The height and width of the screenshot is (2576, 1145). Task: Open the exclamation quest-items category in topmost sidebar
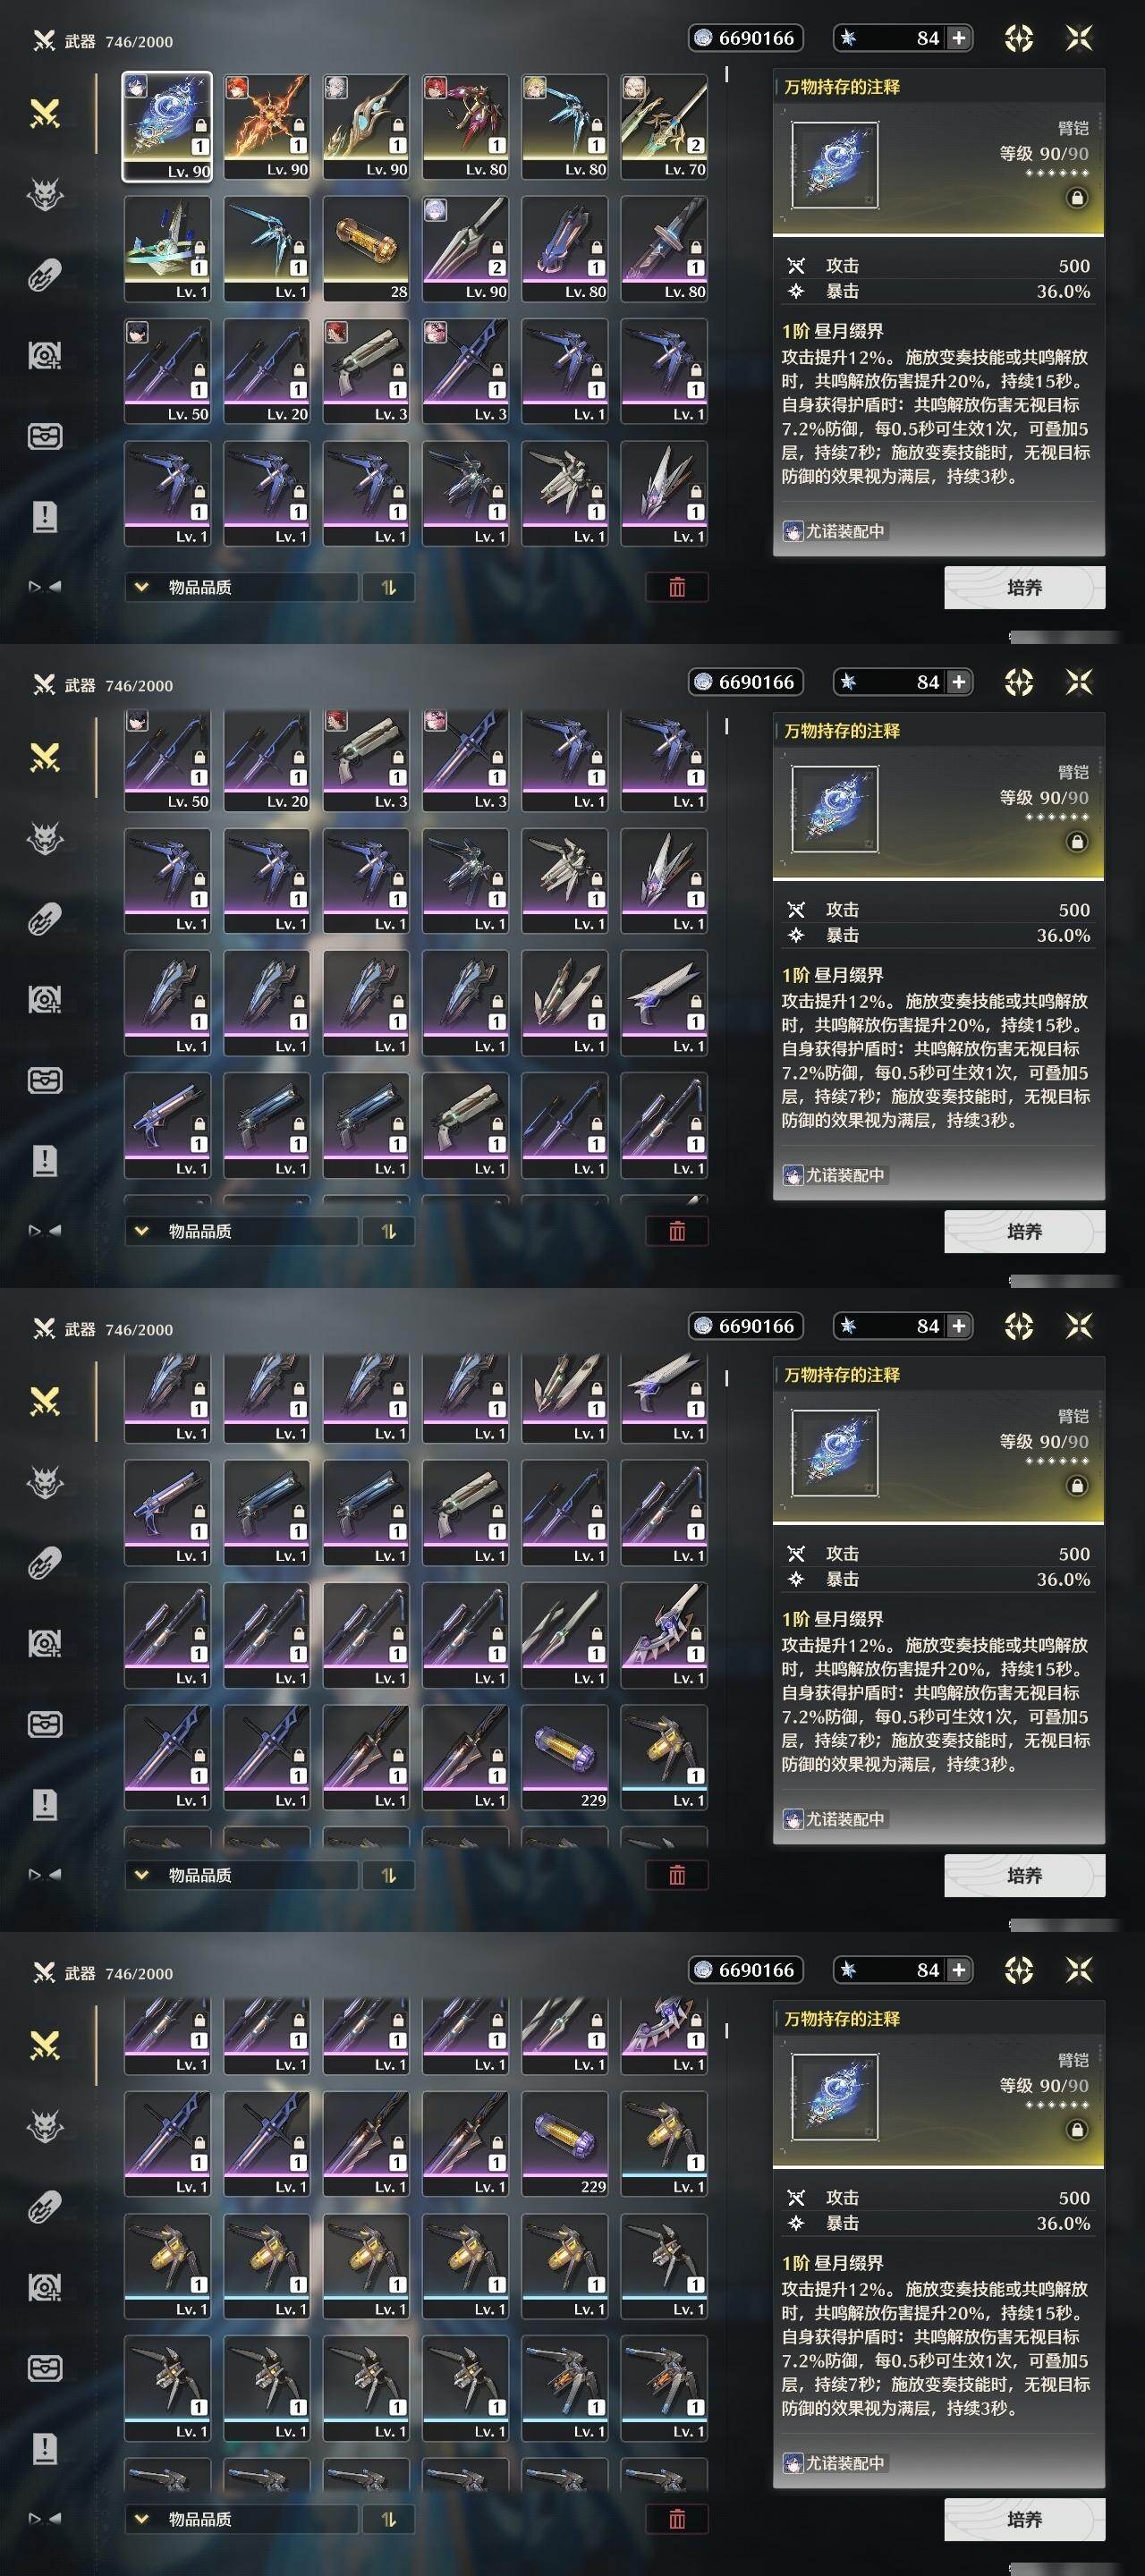(44, 517)
